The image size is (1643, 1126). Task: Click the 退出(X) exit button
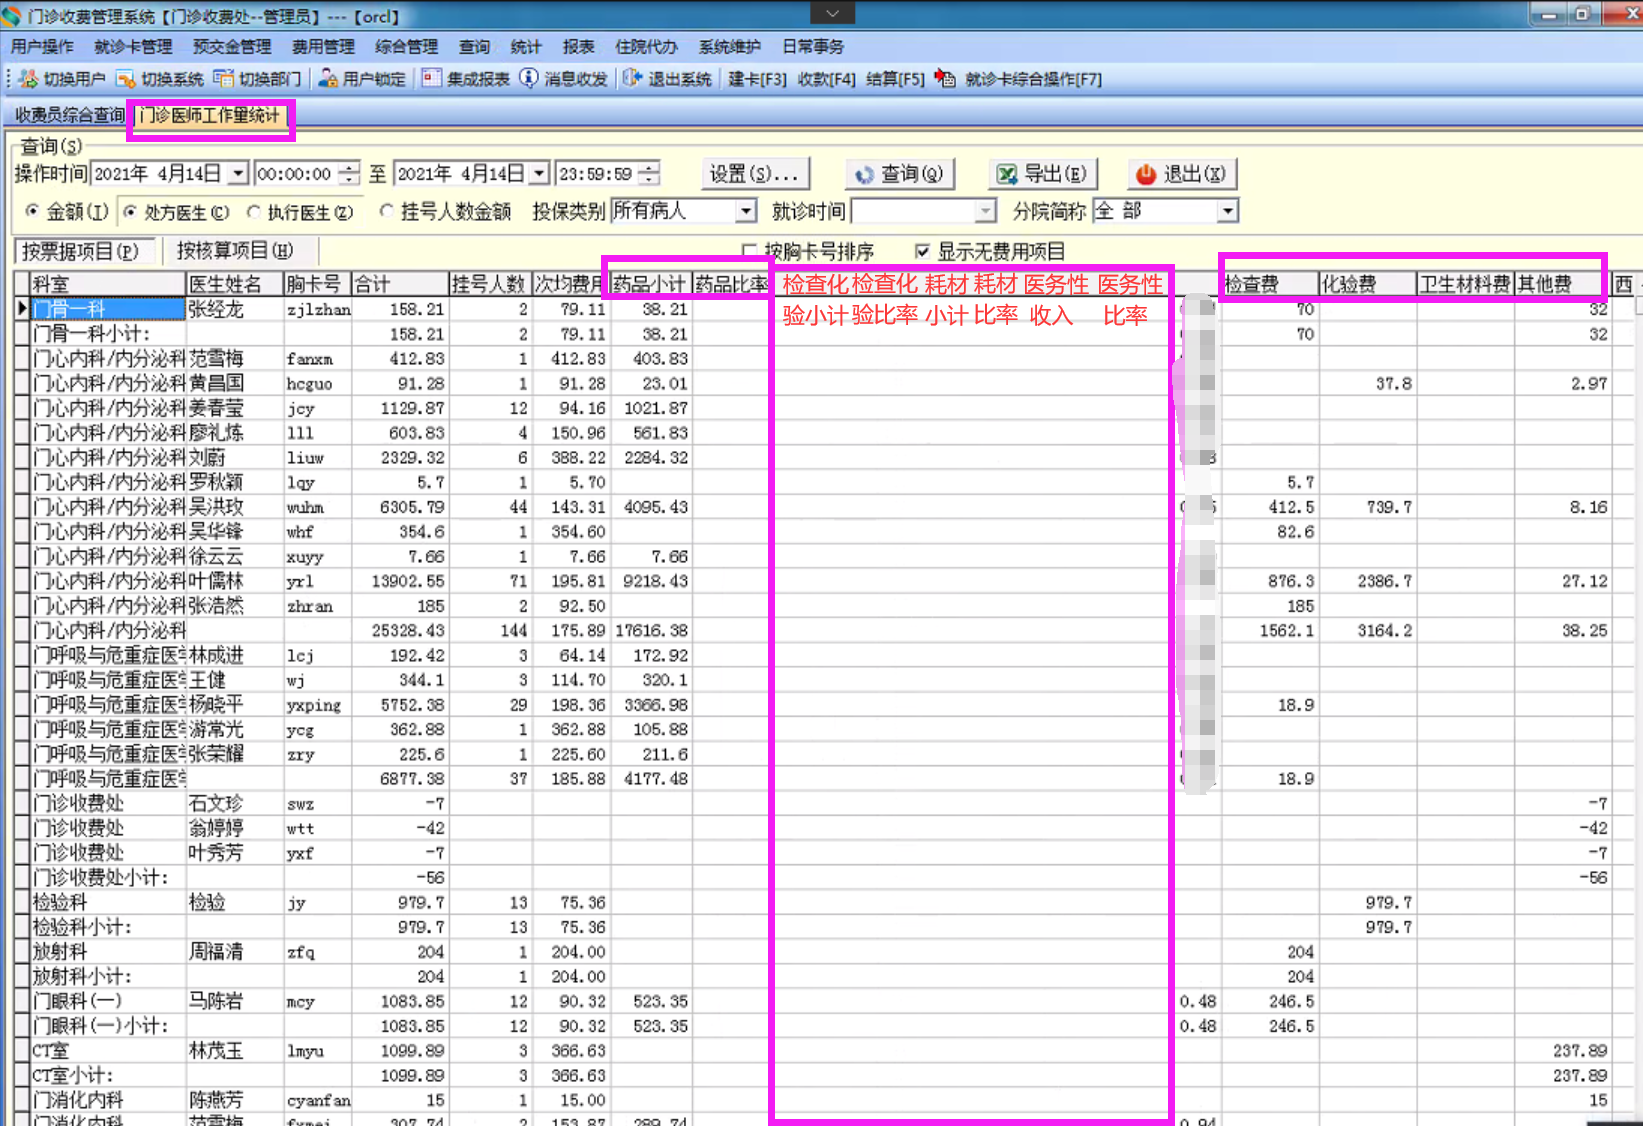coord(1182,174)
